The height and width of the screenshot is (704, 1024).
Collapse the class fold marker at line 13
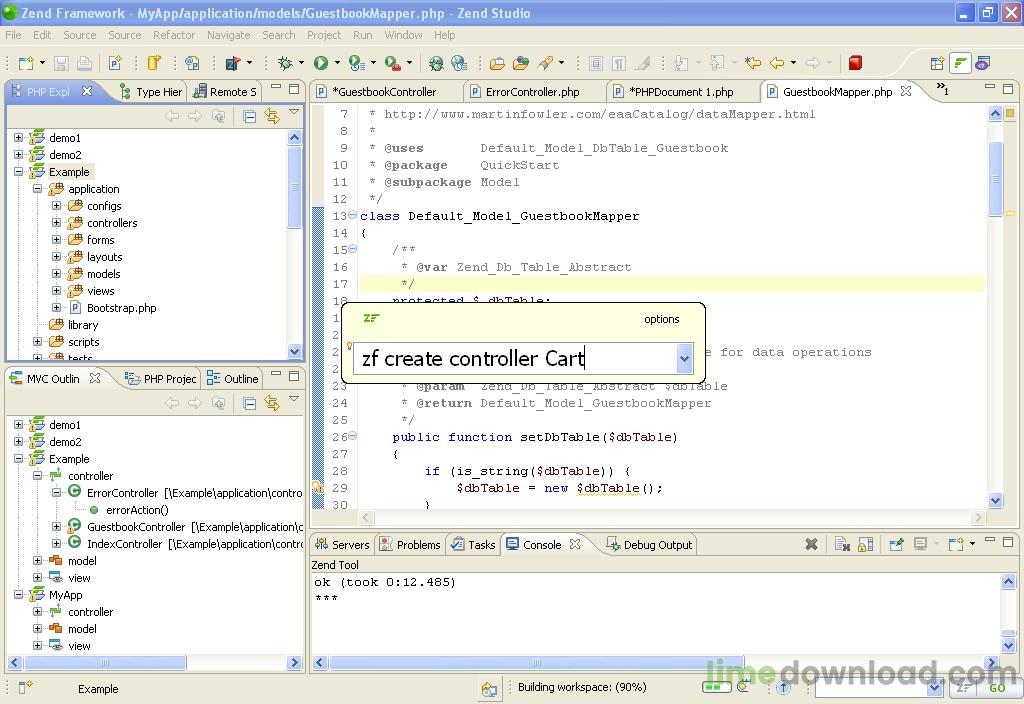click(x=352, y=216)
